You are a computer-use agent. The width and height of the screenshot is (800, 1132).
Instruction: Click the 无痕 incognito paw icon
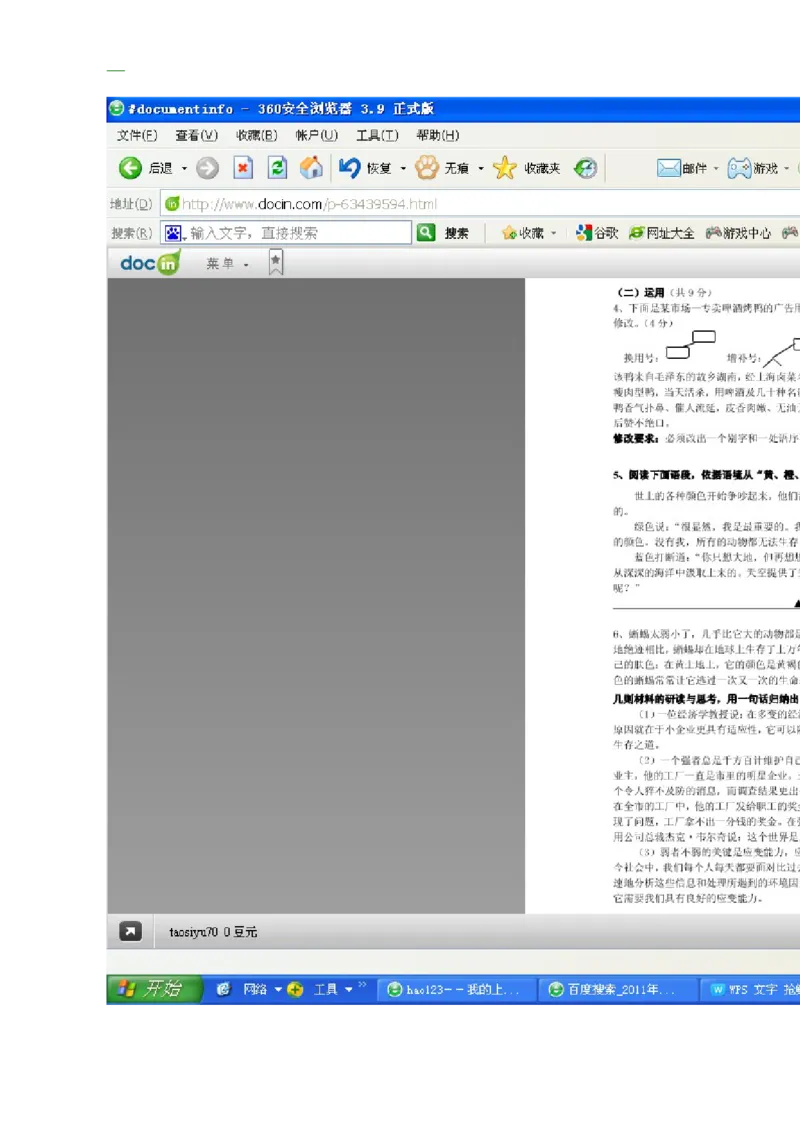427,168
